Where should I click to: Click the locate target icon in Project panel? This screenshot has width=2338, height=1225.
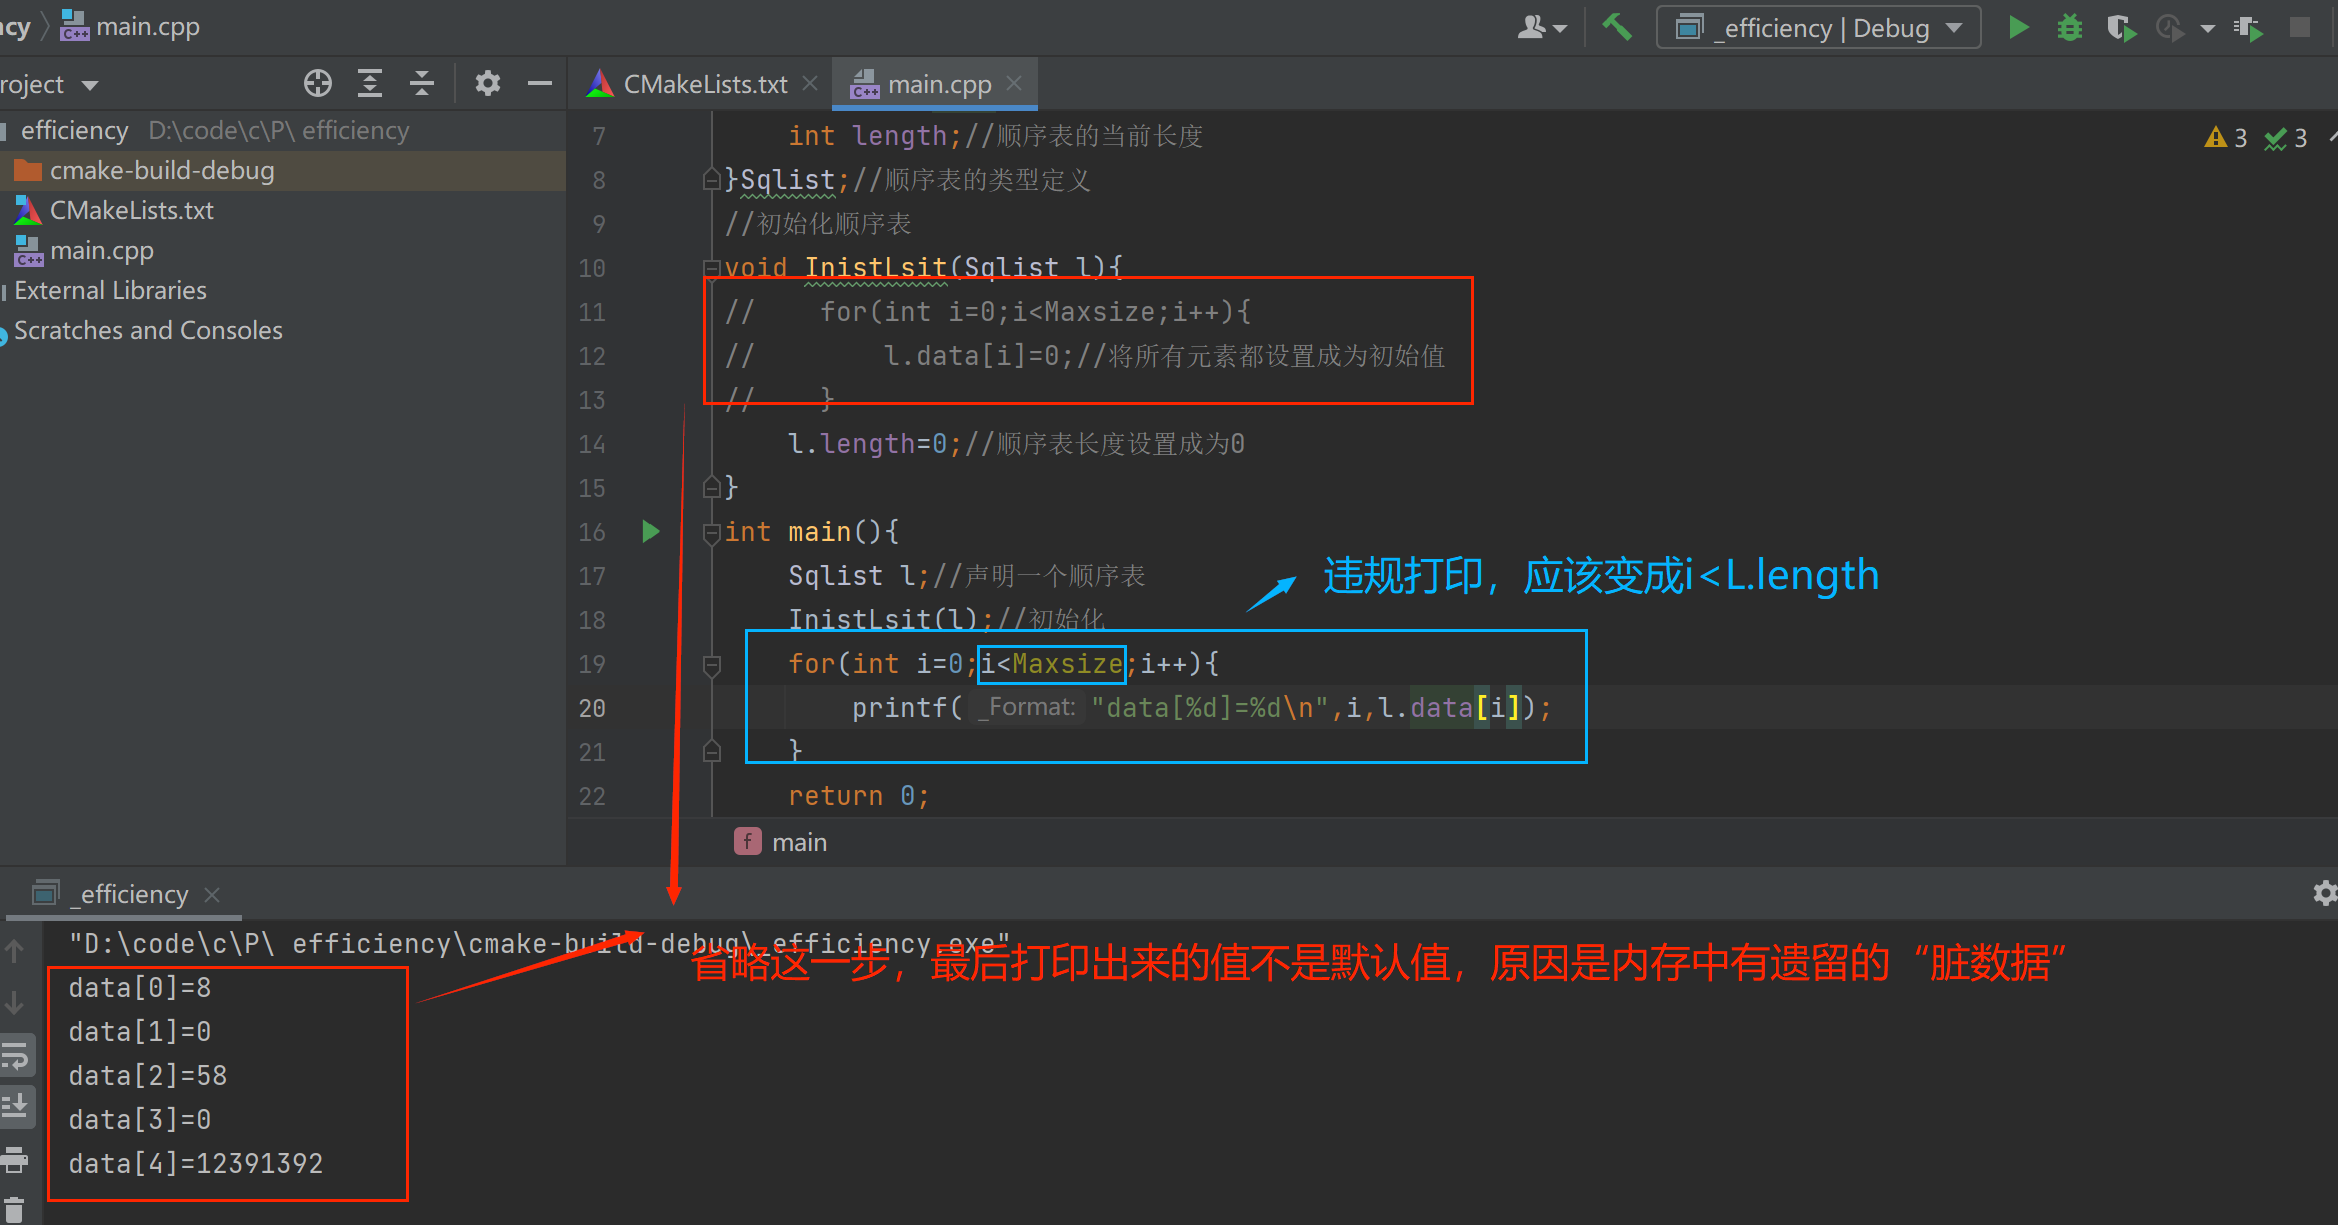coord(317,84)
